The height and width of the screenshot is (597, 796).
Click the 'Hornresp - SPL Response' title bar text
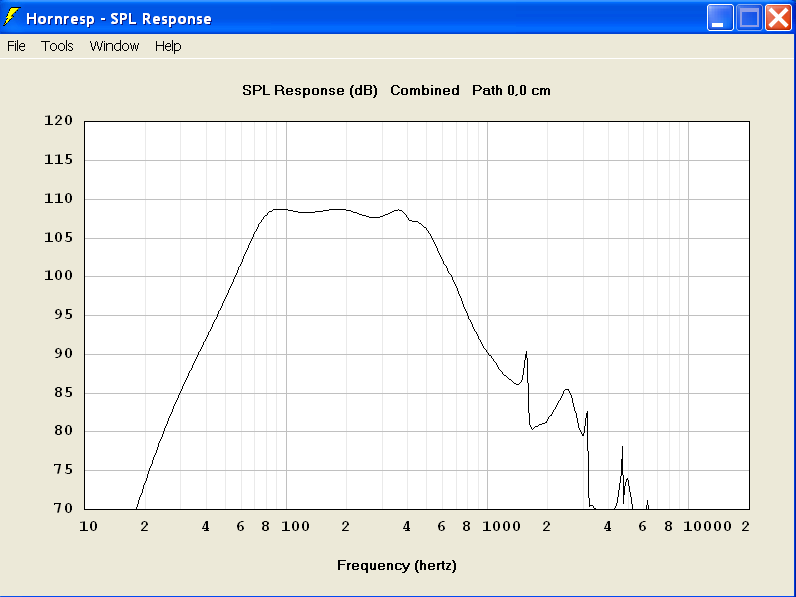point(119,19)
